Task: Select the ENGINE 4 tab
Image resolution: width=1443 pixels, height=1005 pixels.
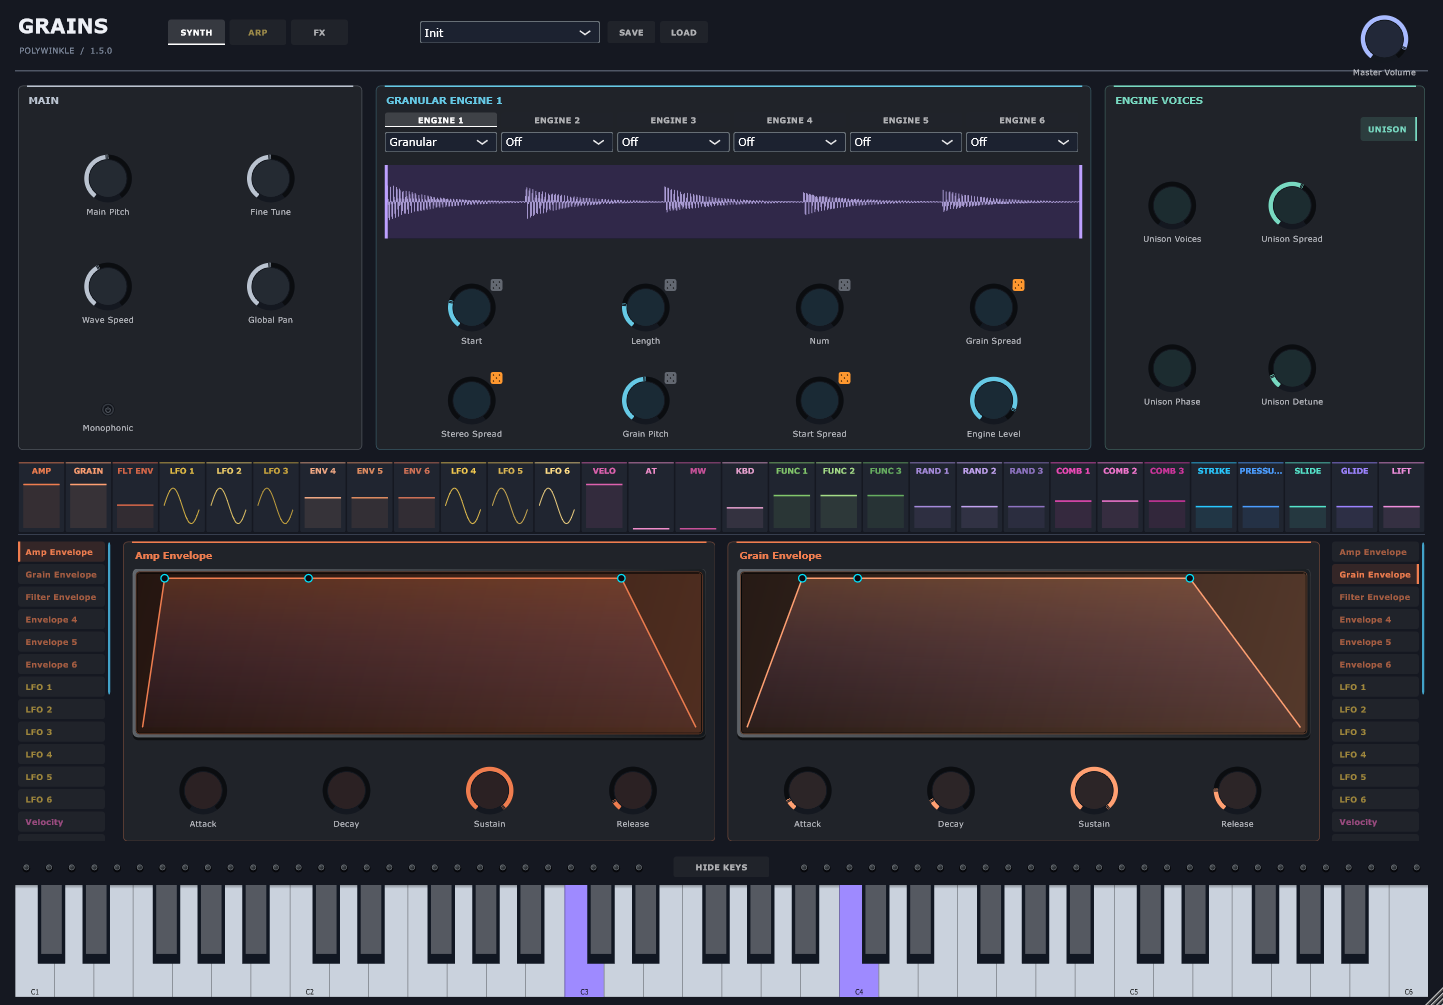Action: [790, 120]
